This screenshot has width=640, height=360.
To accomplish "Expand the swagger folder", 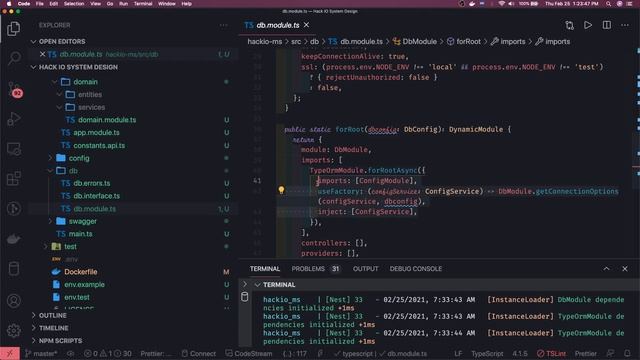I will (50, 222).
